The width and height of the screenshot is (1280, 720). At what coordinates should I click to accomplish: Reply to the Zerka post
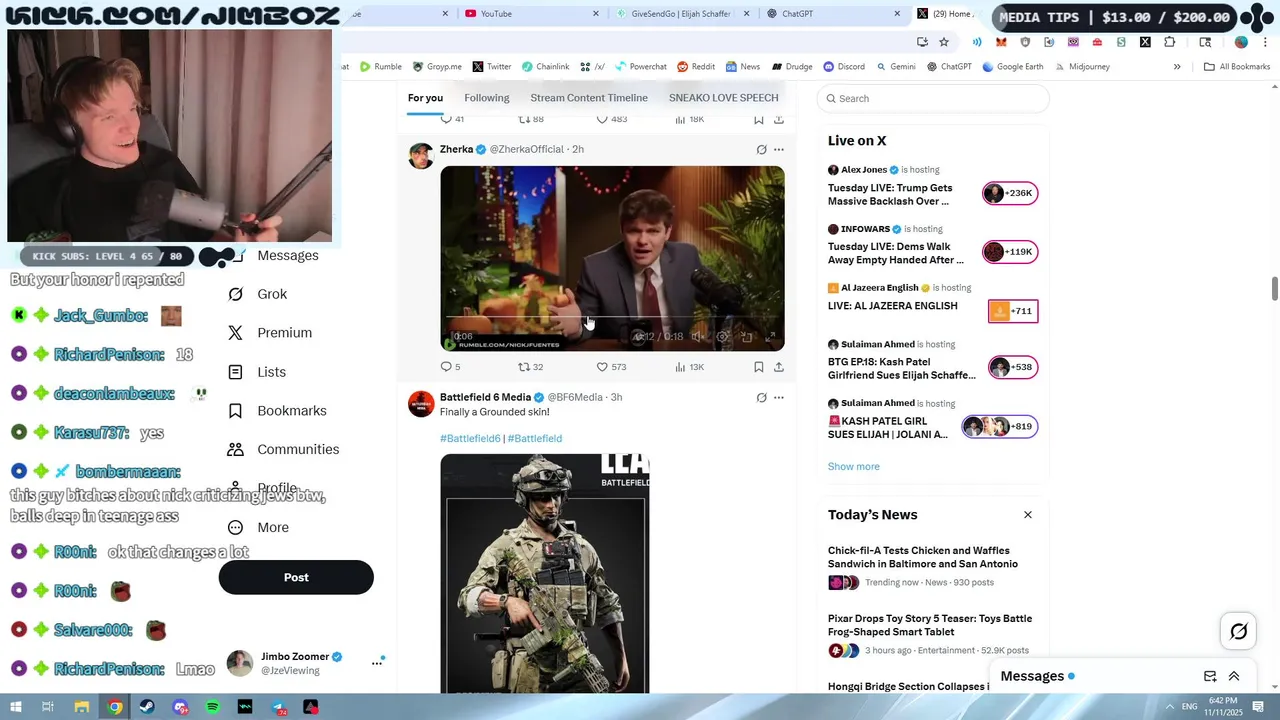(x=451, y=367)
